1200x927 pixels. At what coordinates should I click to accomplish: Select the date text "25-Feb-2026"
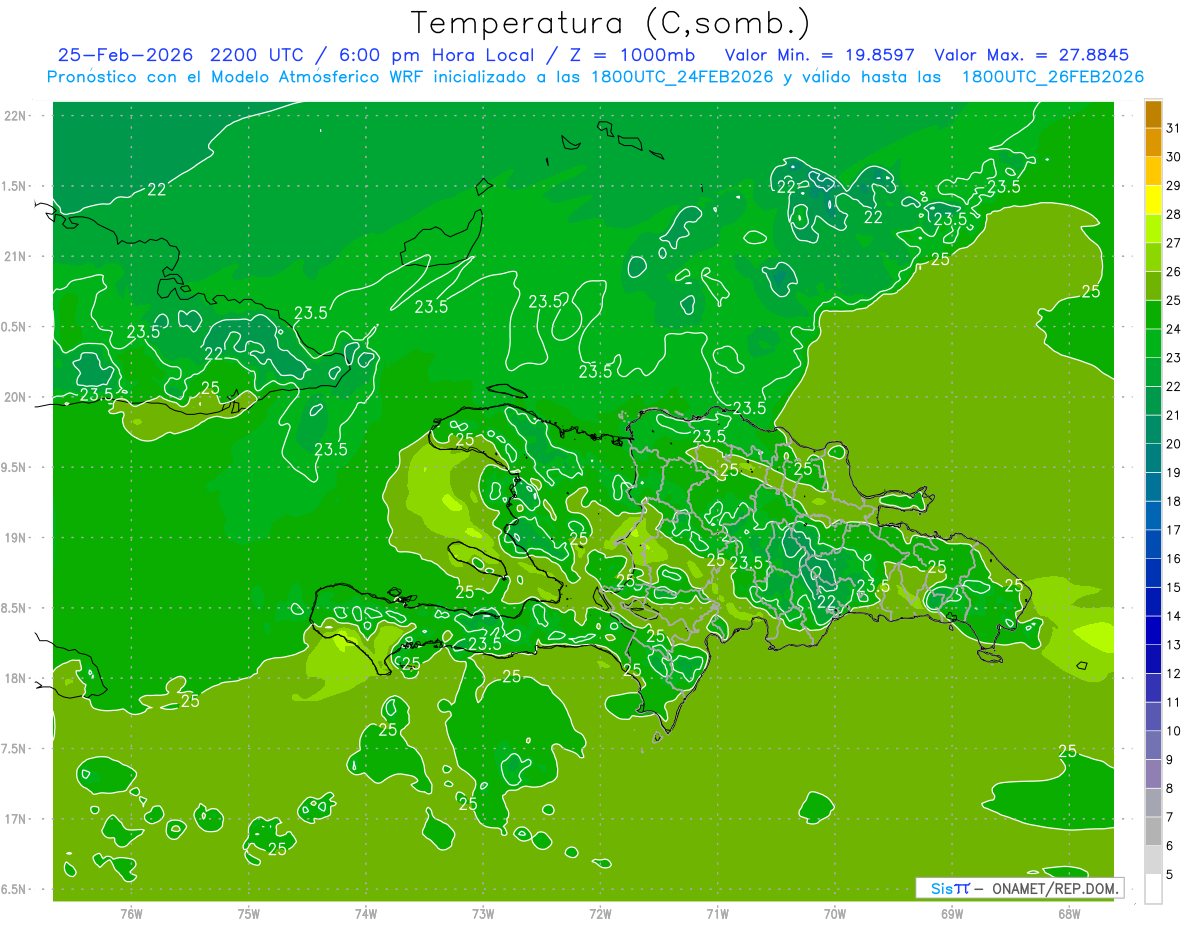124,55
